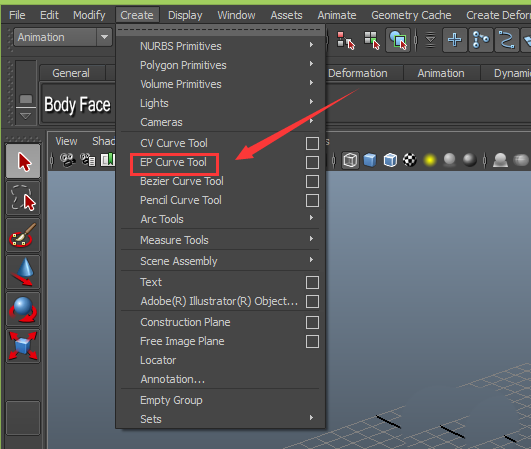Open Text options box
The height and width of the screenshot is (449, 531).
(x=312, y=282)
